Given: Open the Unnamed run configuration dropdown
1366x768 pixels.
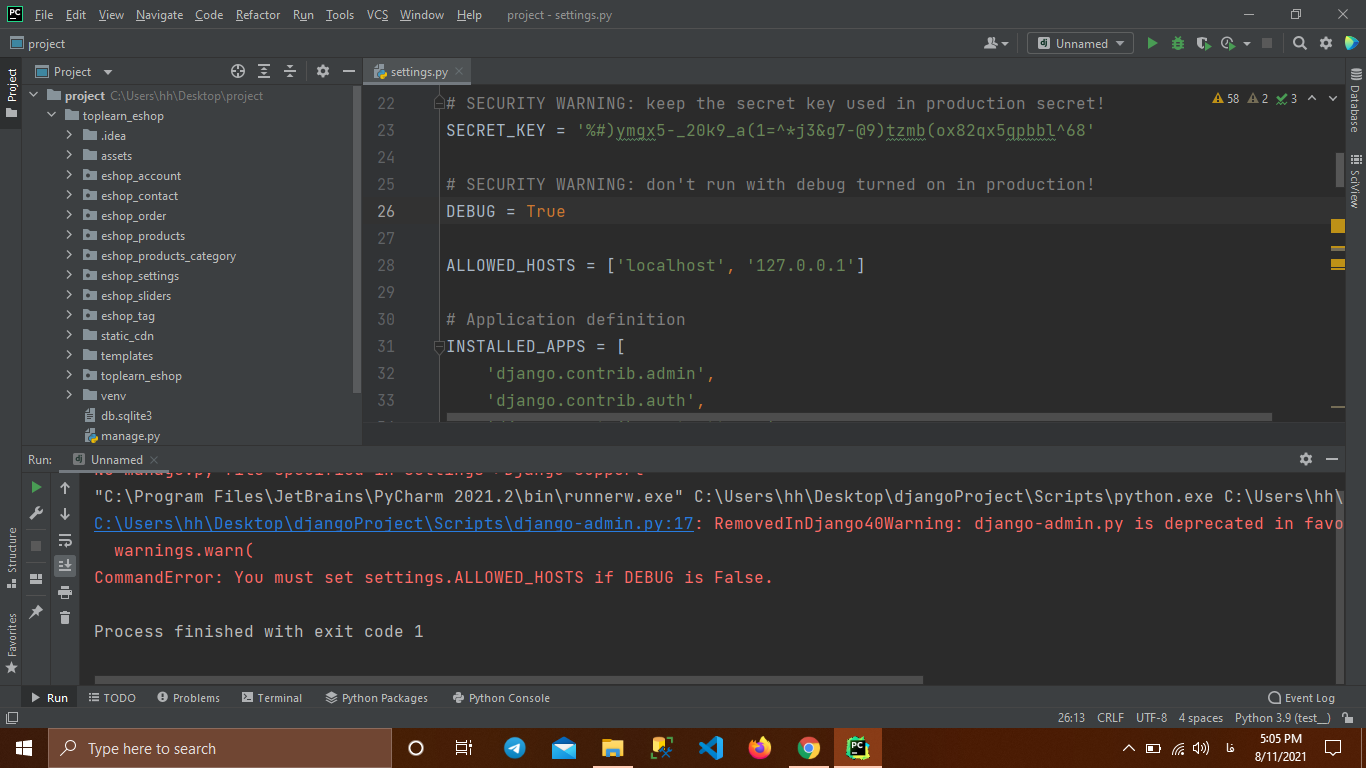Looking at the screenshot, I should tap(1080, 43).
